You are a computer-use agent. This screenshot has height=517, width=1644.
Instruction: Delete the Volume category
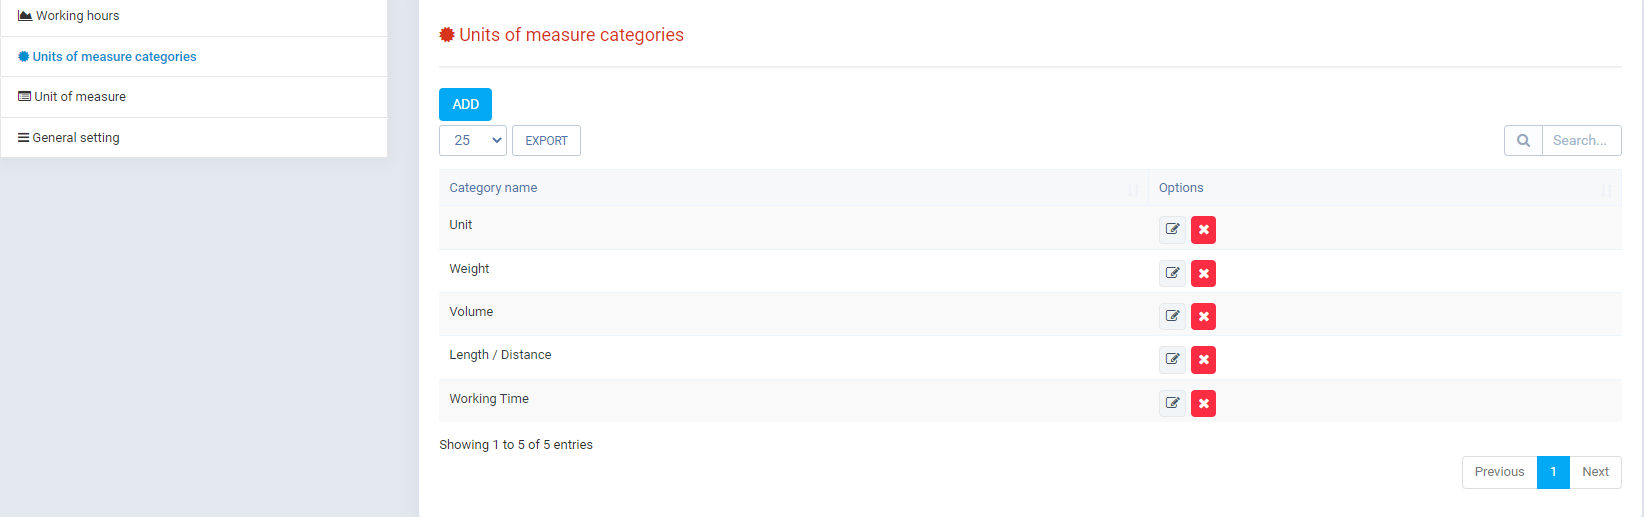[x=1203, y=316]
